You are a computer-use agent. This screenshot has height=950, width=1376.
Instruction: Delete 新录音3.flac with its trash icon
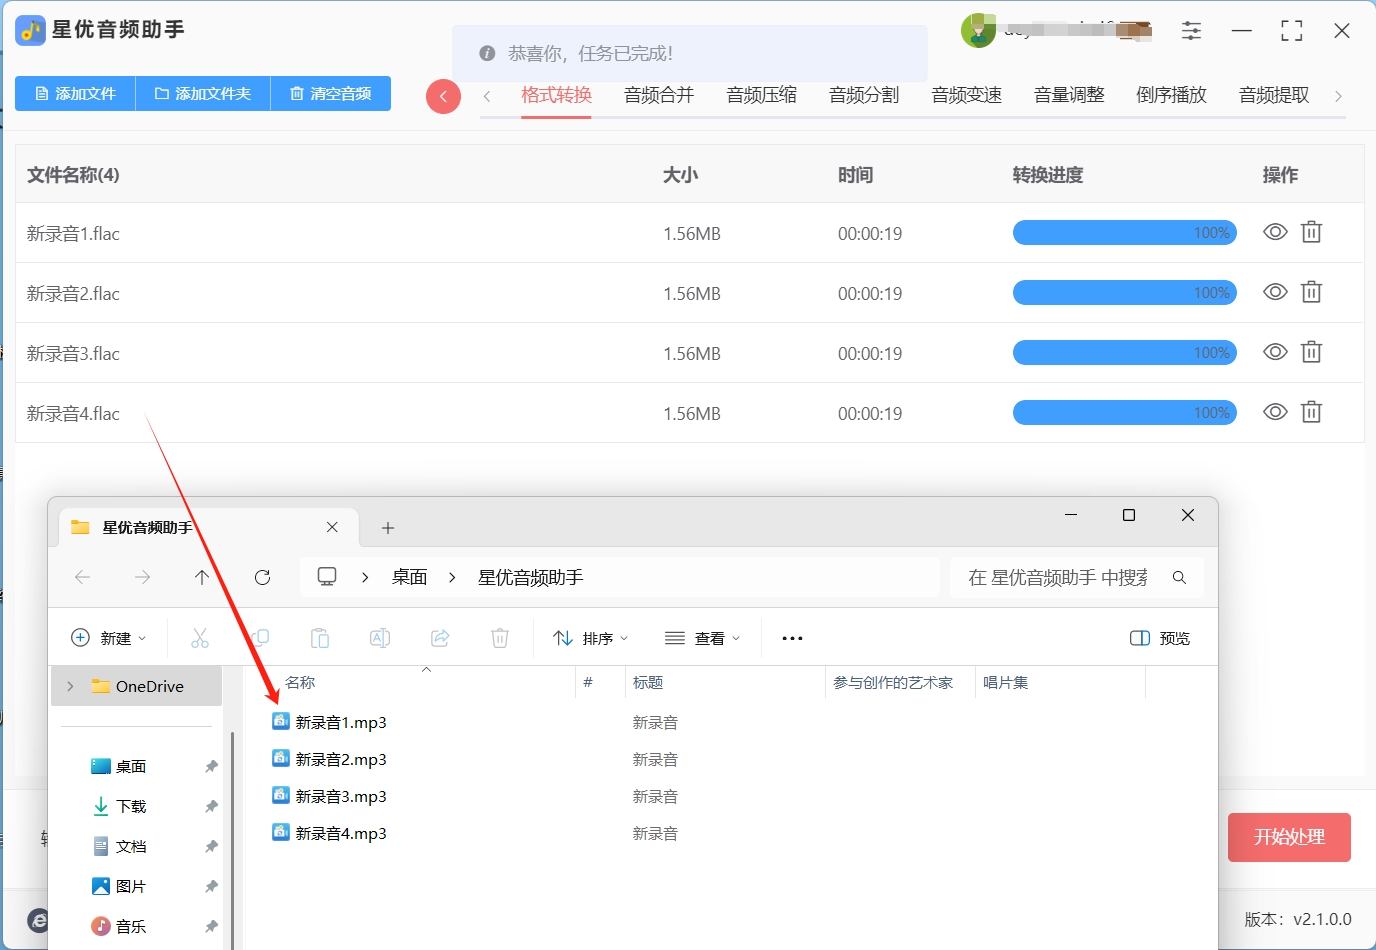coord(1311,352)
